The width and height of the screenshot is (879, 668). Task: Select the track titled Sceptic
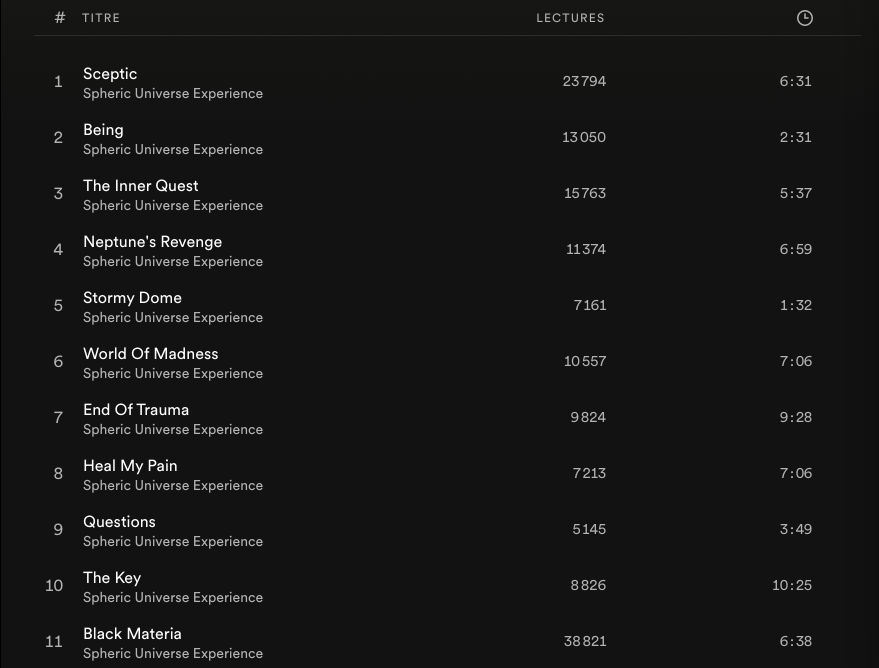110,74
